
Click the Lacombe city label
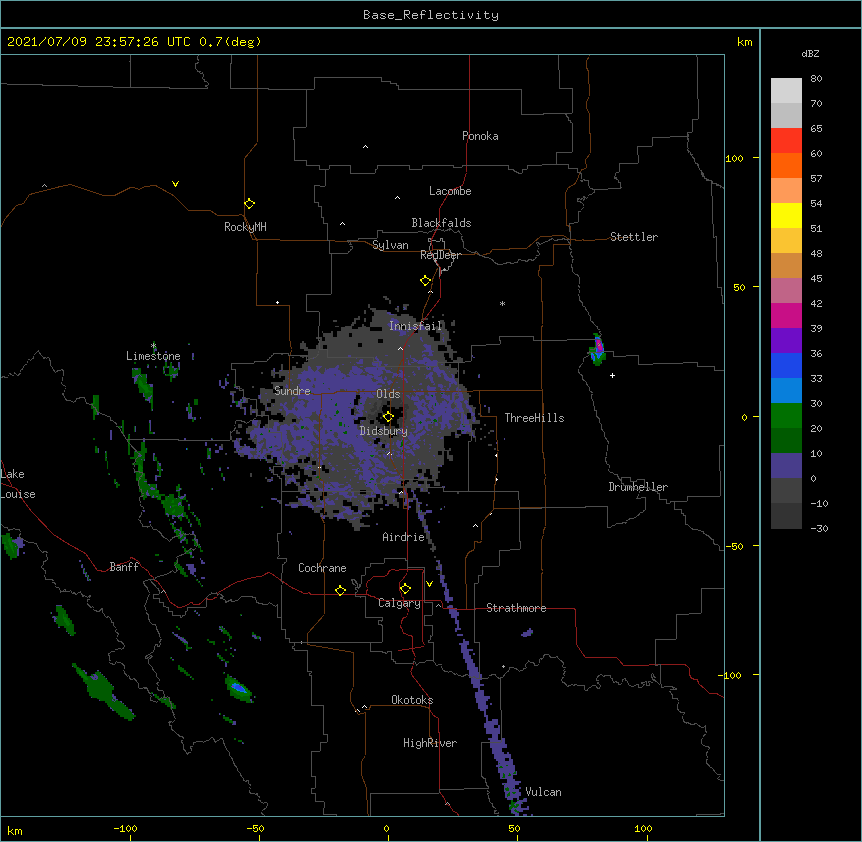[x=450, y=191]
